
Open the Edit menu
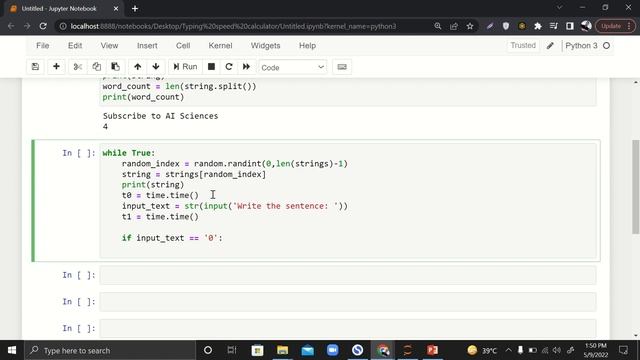click(x=75, y=46)
